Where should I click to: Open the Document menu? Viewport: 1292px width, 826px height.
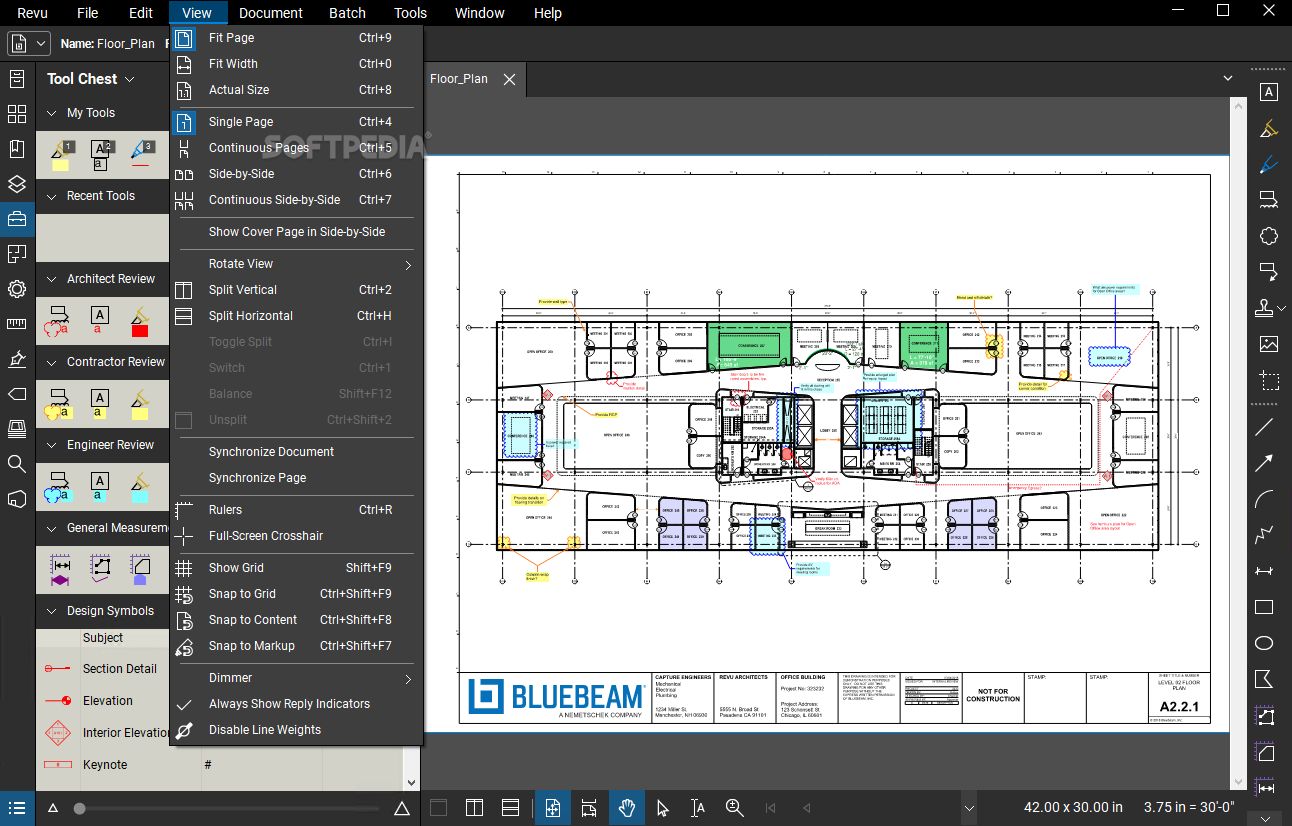(x=271, y=13)
